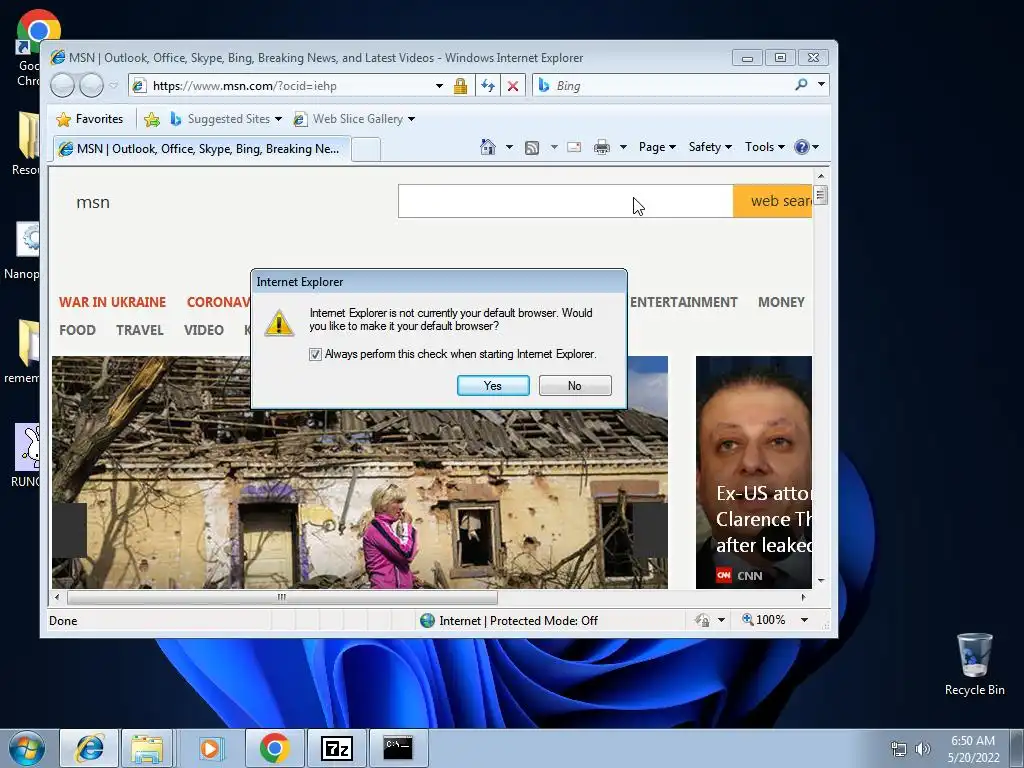
Task: Click the Help question mark icon
Action: [802, 147]
